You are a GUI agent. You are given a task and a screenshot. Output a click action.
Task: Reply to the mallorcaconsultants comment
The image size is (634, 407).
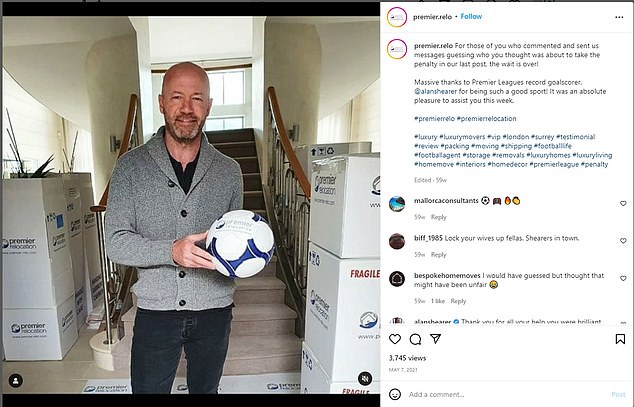[x=439, y=217]
